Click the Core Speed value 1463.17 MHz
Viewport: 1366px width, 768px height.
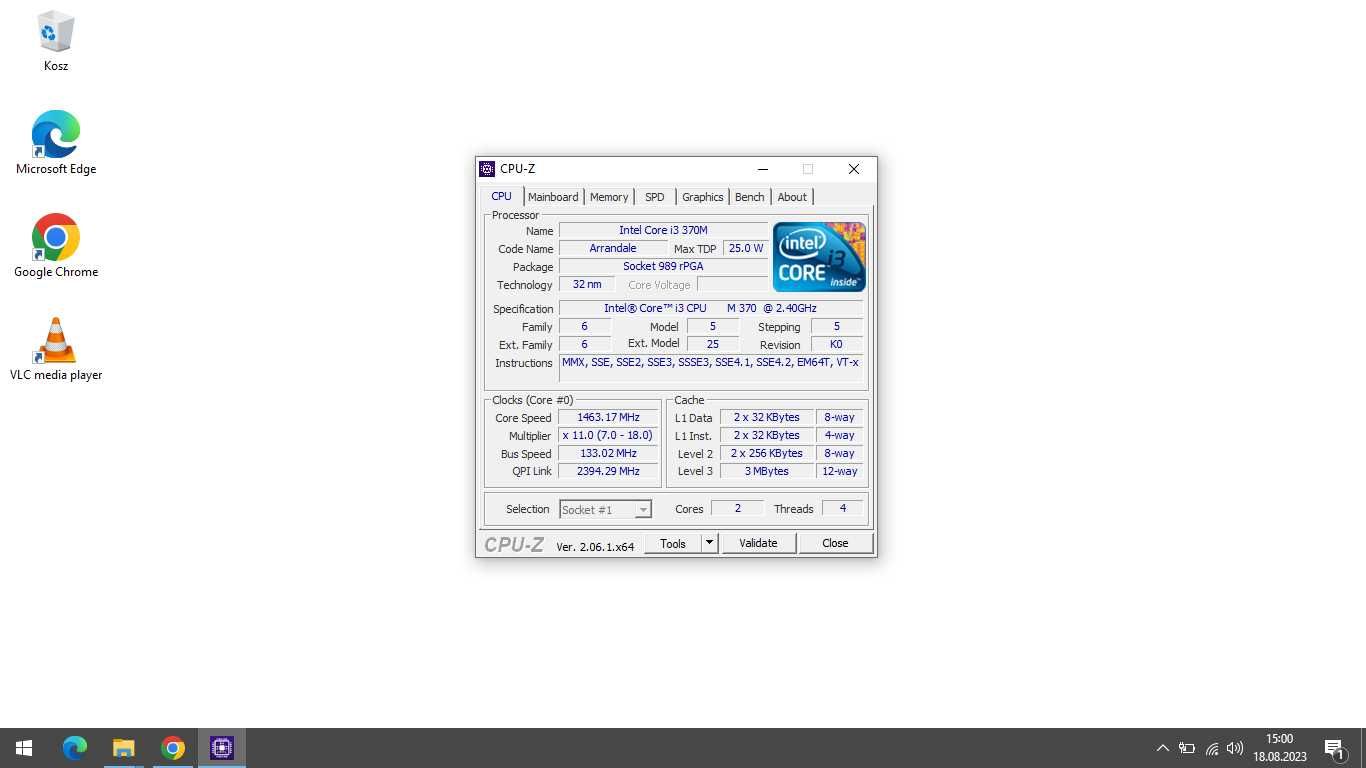pyautogui.click(x=608, y=417)
